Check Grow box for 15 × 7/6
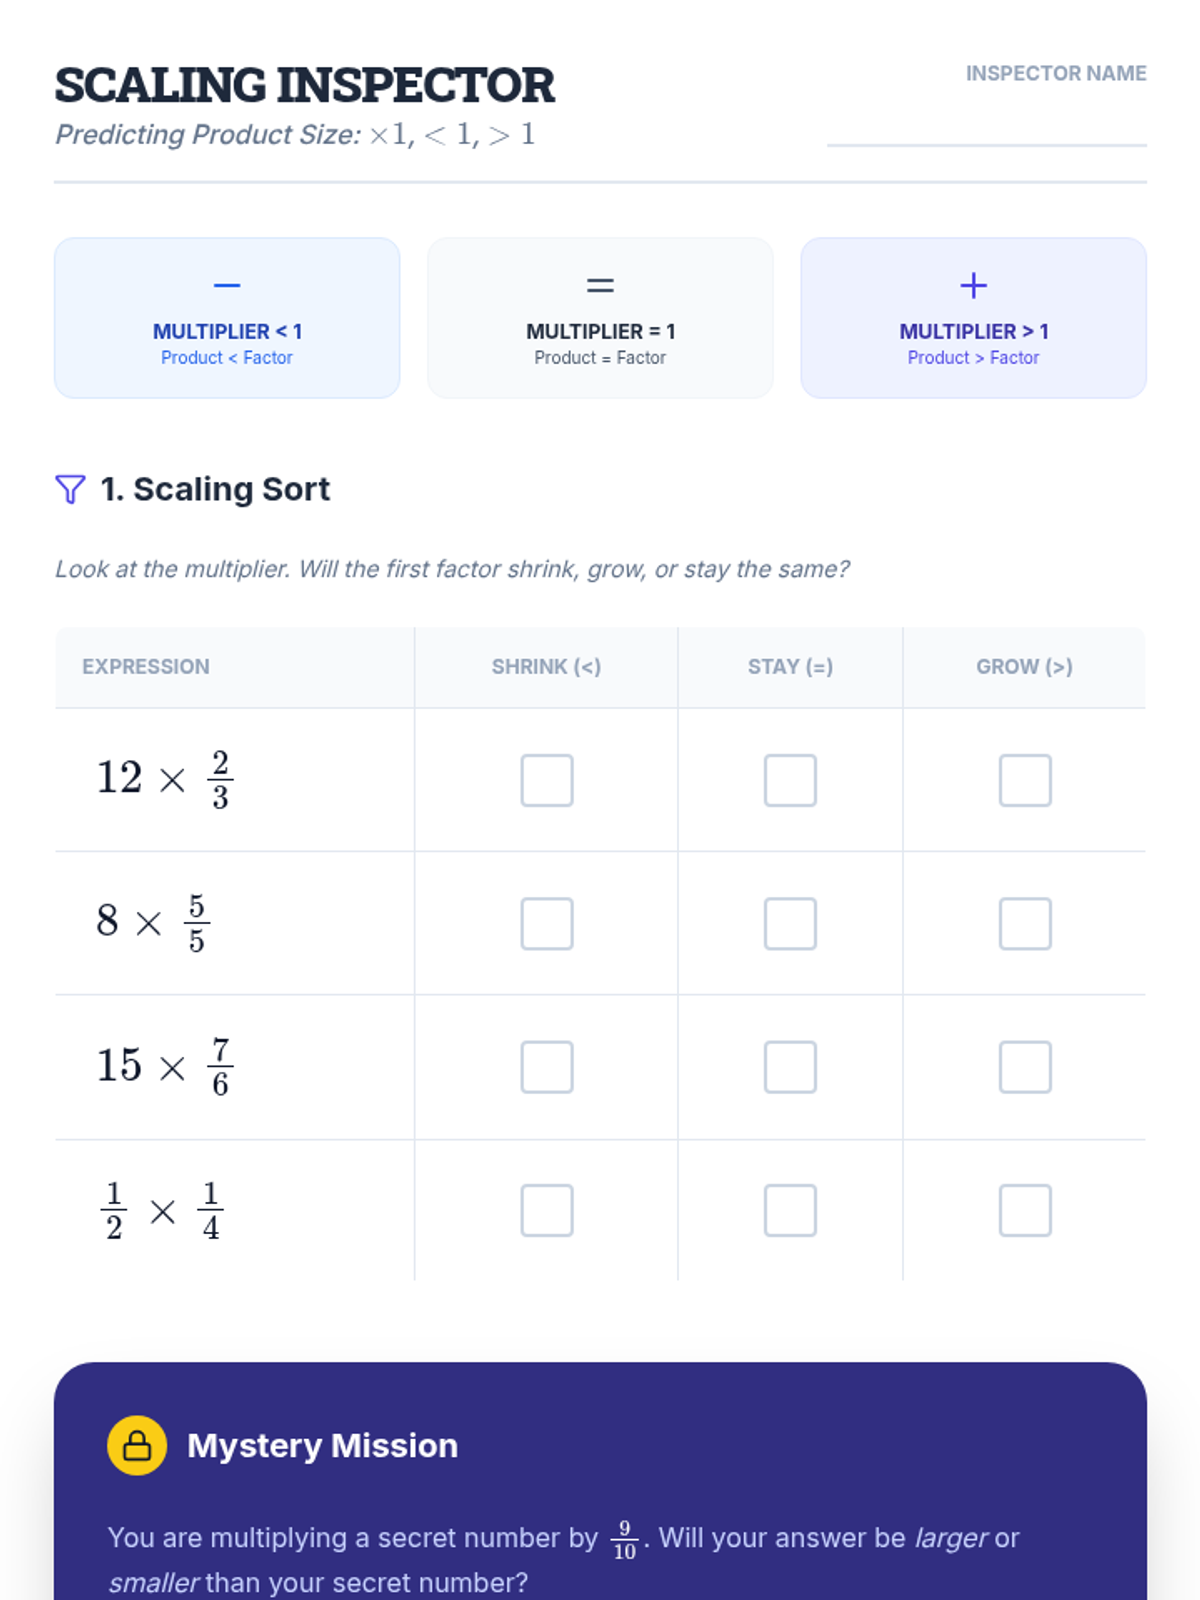Viewport: 1200px width, 1600px height. click(x=1025, y=1067)
